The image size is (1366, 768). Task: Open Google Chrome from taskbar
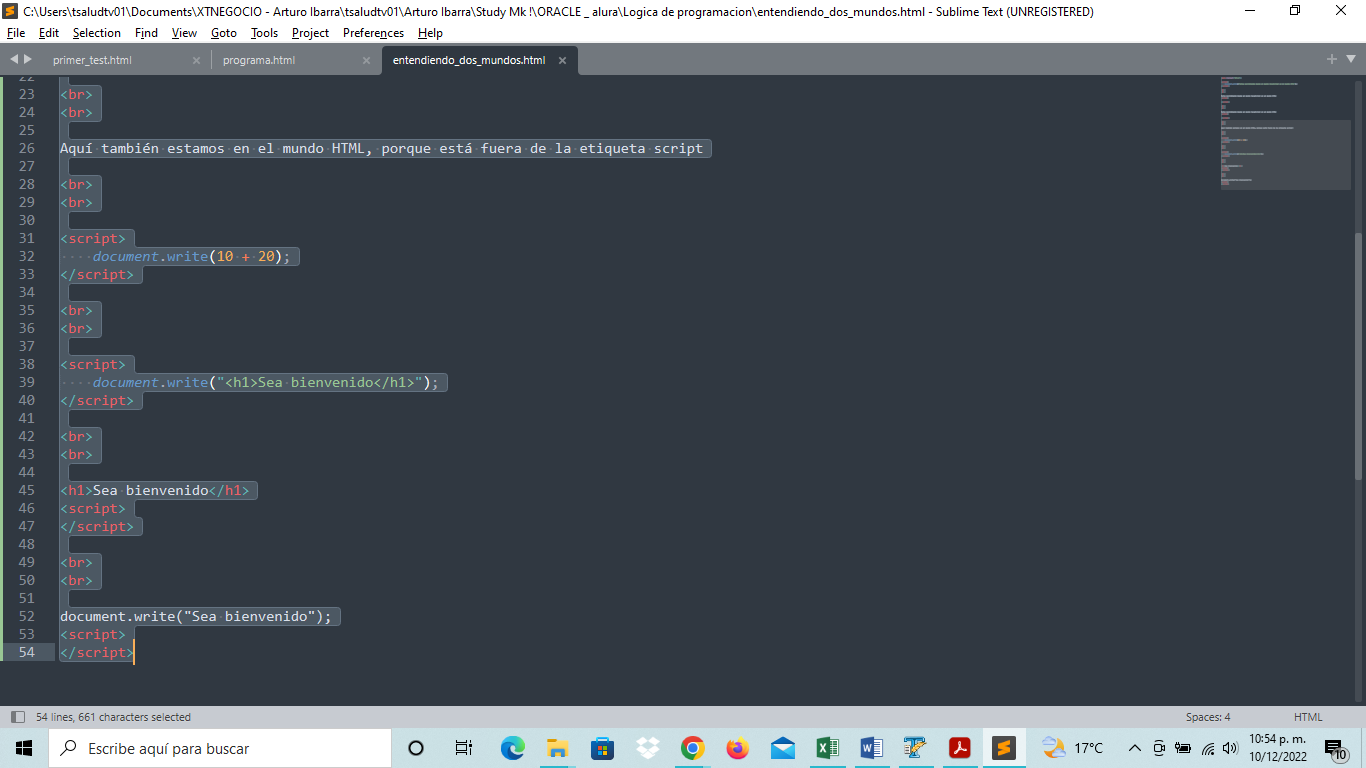692,748
